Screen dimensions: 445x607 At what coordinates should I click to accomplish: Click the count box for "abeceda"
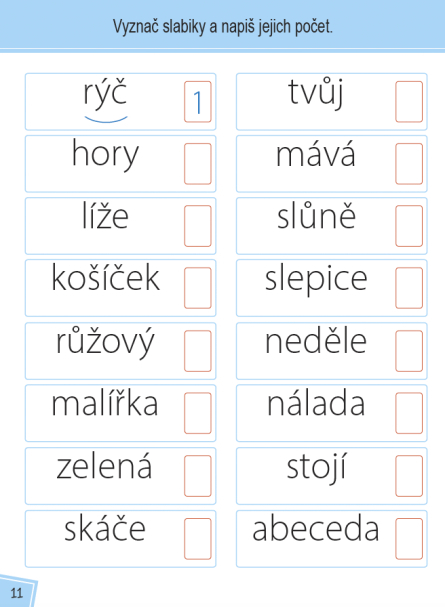(x=409, y=539)
